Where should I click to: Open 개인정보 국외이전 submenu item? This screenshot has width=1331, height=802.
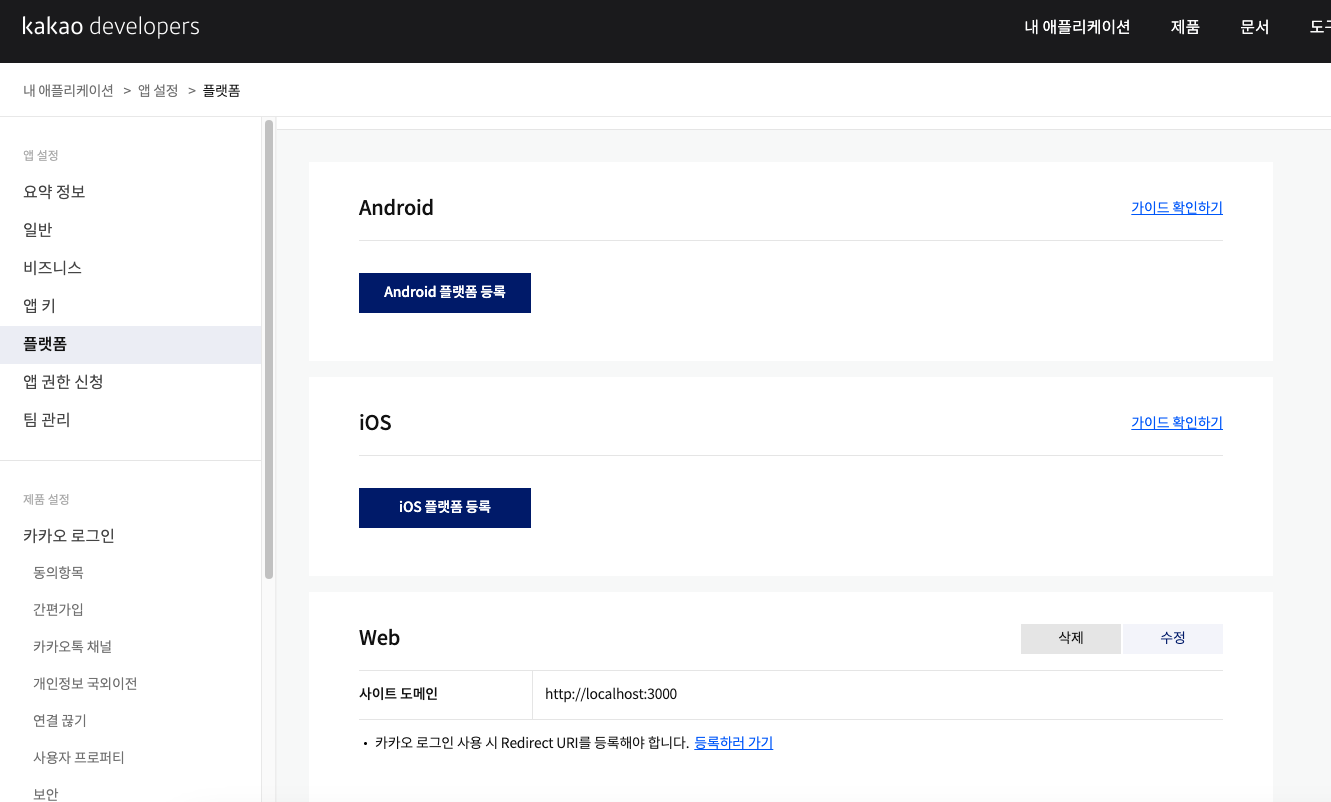(x=85, y=684)
